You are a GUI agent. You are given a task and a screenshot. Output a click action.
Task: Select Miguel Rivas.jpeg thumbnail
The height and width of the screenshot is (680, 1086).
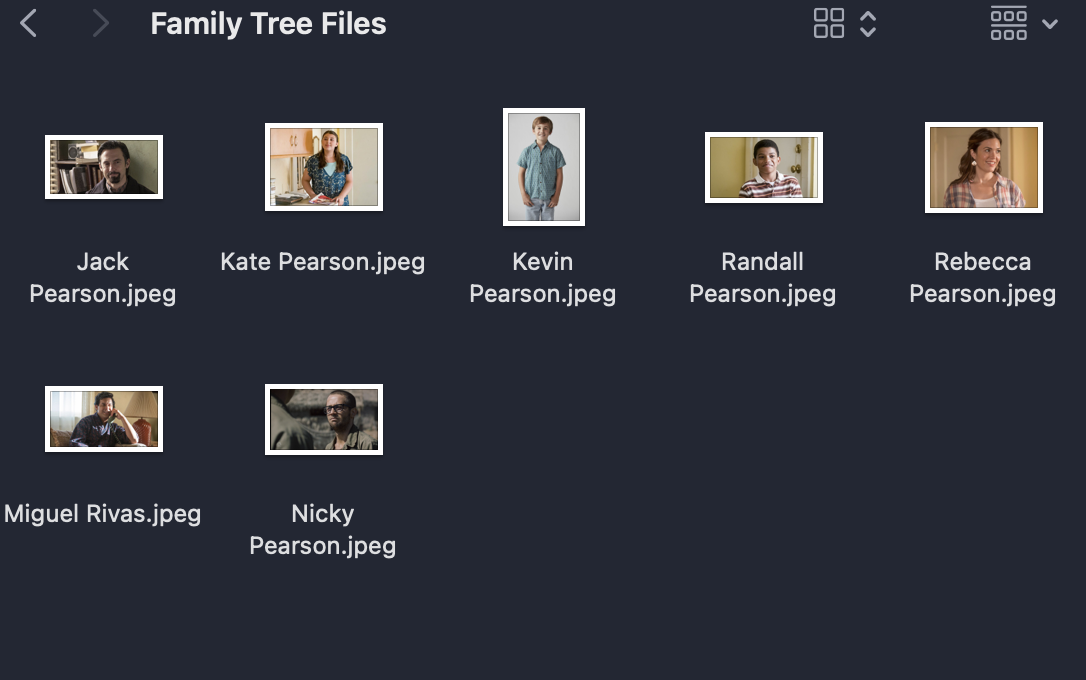coord(104,419)
